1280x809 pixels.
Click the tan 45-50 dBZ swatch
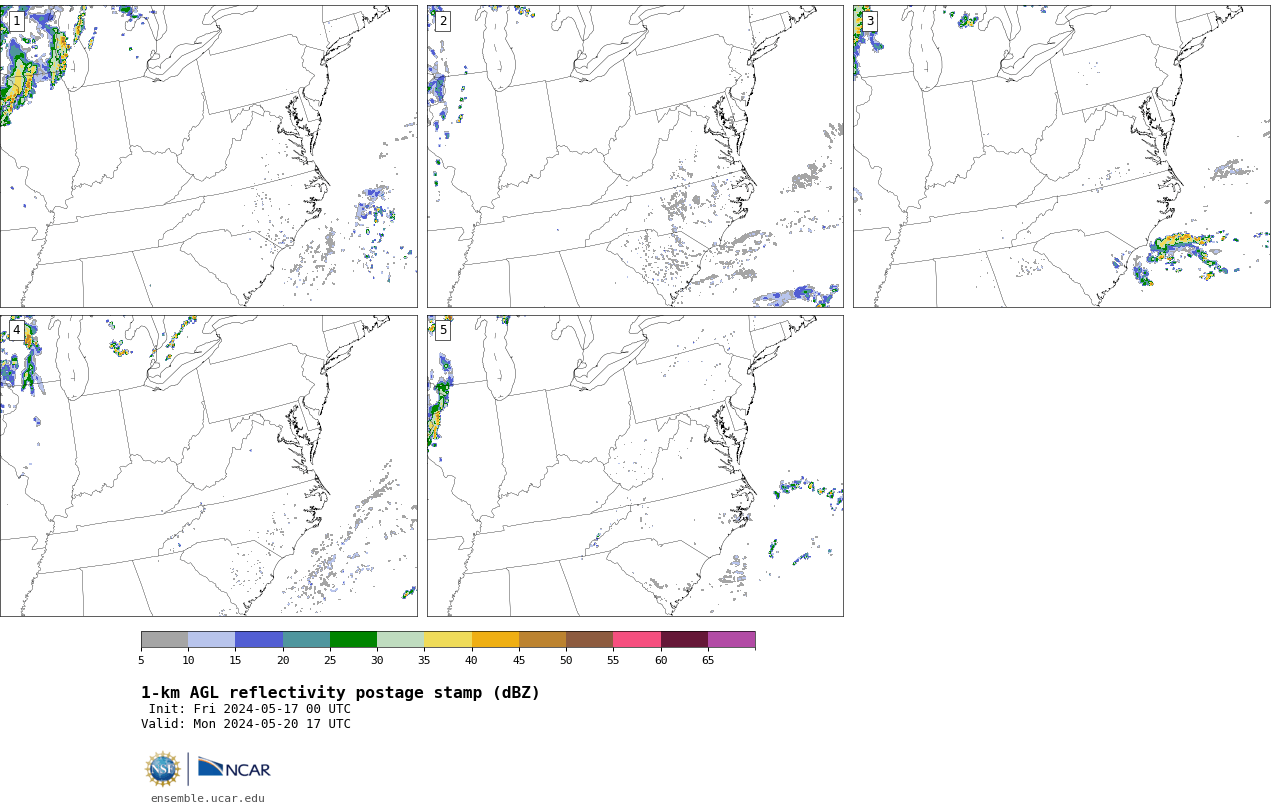pyautogui.click(x=542, y=639)
